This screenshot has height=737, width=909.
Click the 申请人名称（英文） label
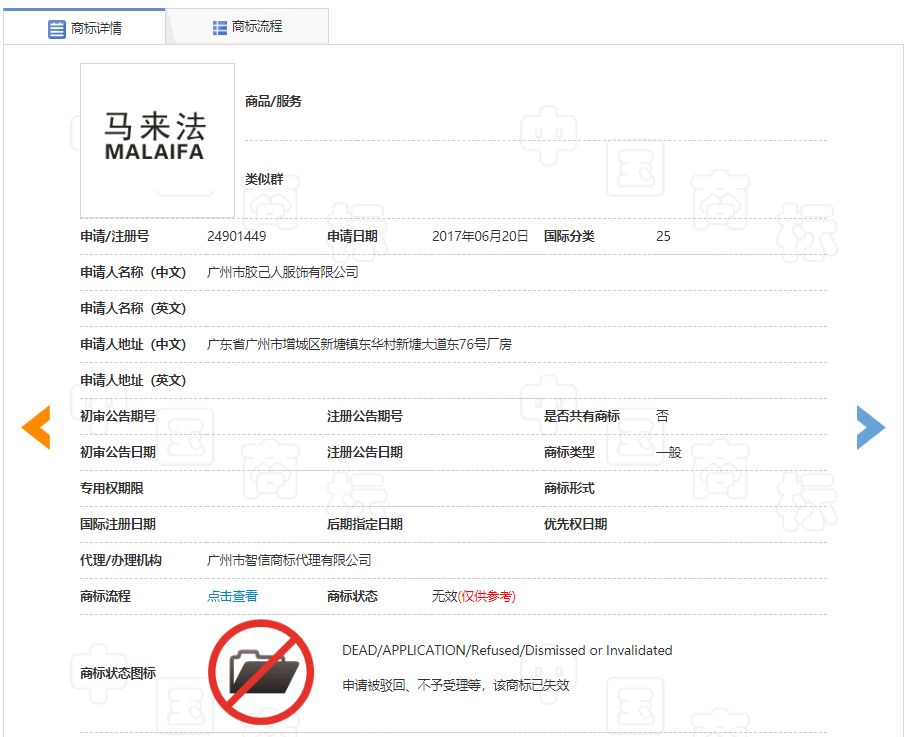pos(133,308)
